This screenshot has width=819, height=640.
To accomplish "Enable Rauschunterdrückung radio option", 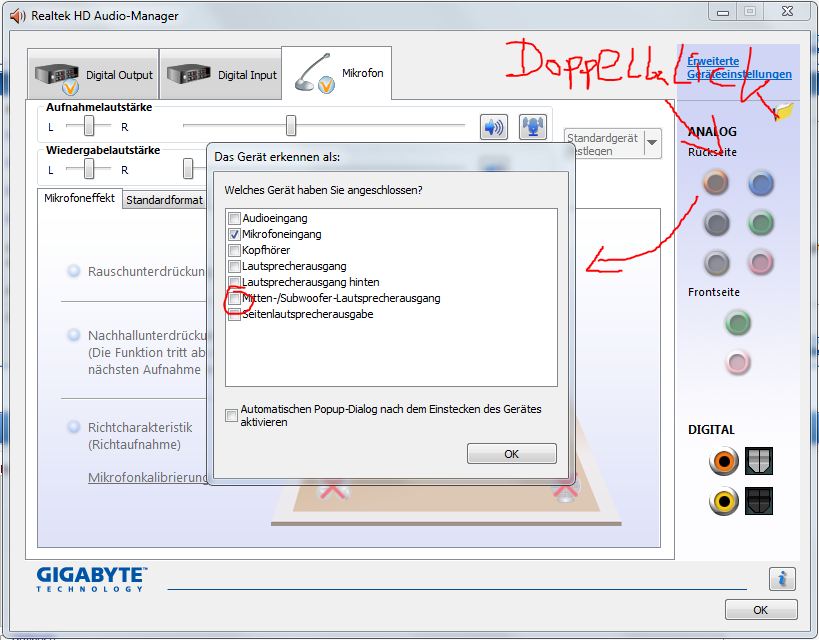I will coord(74,271).
